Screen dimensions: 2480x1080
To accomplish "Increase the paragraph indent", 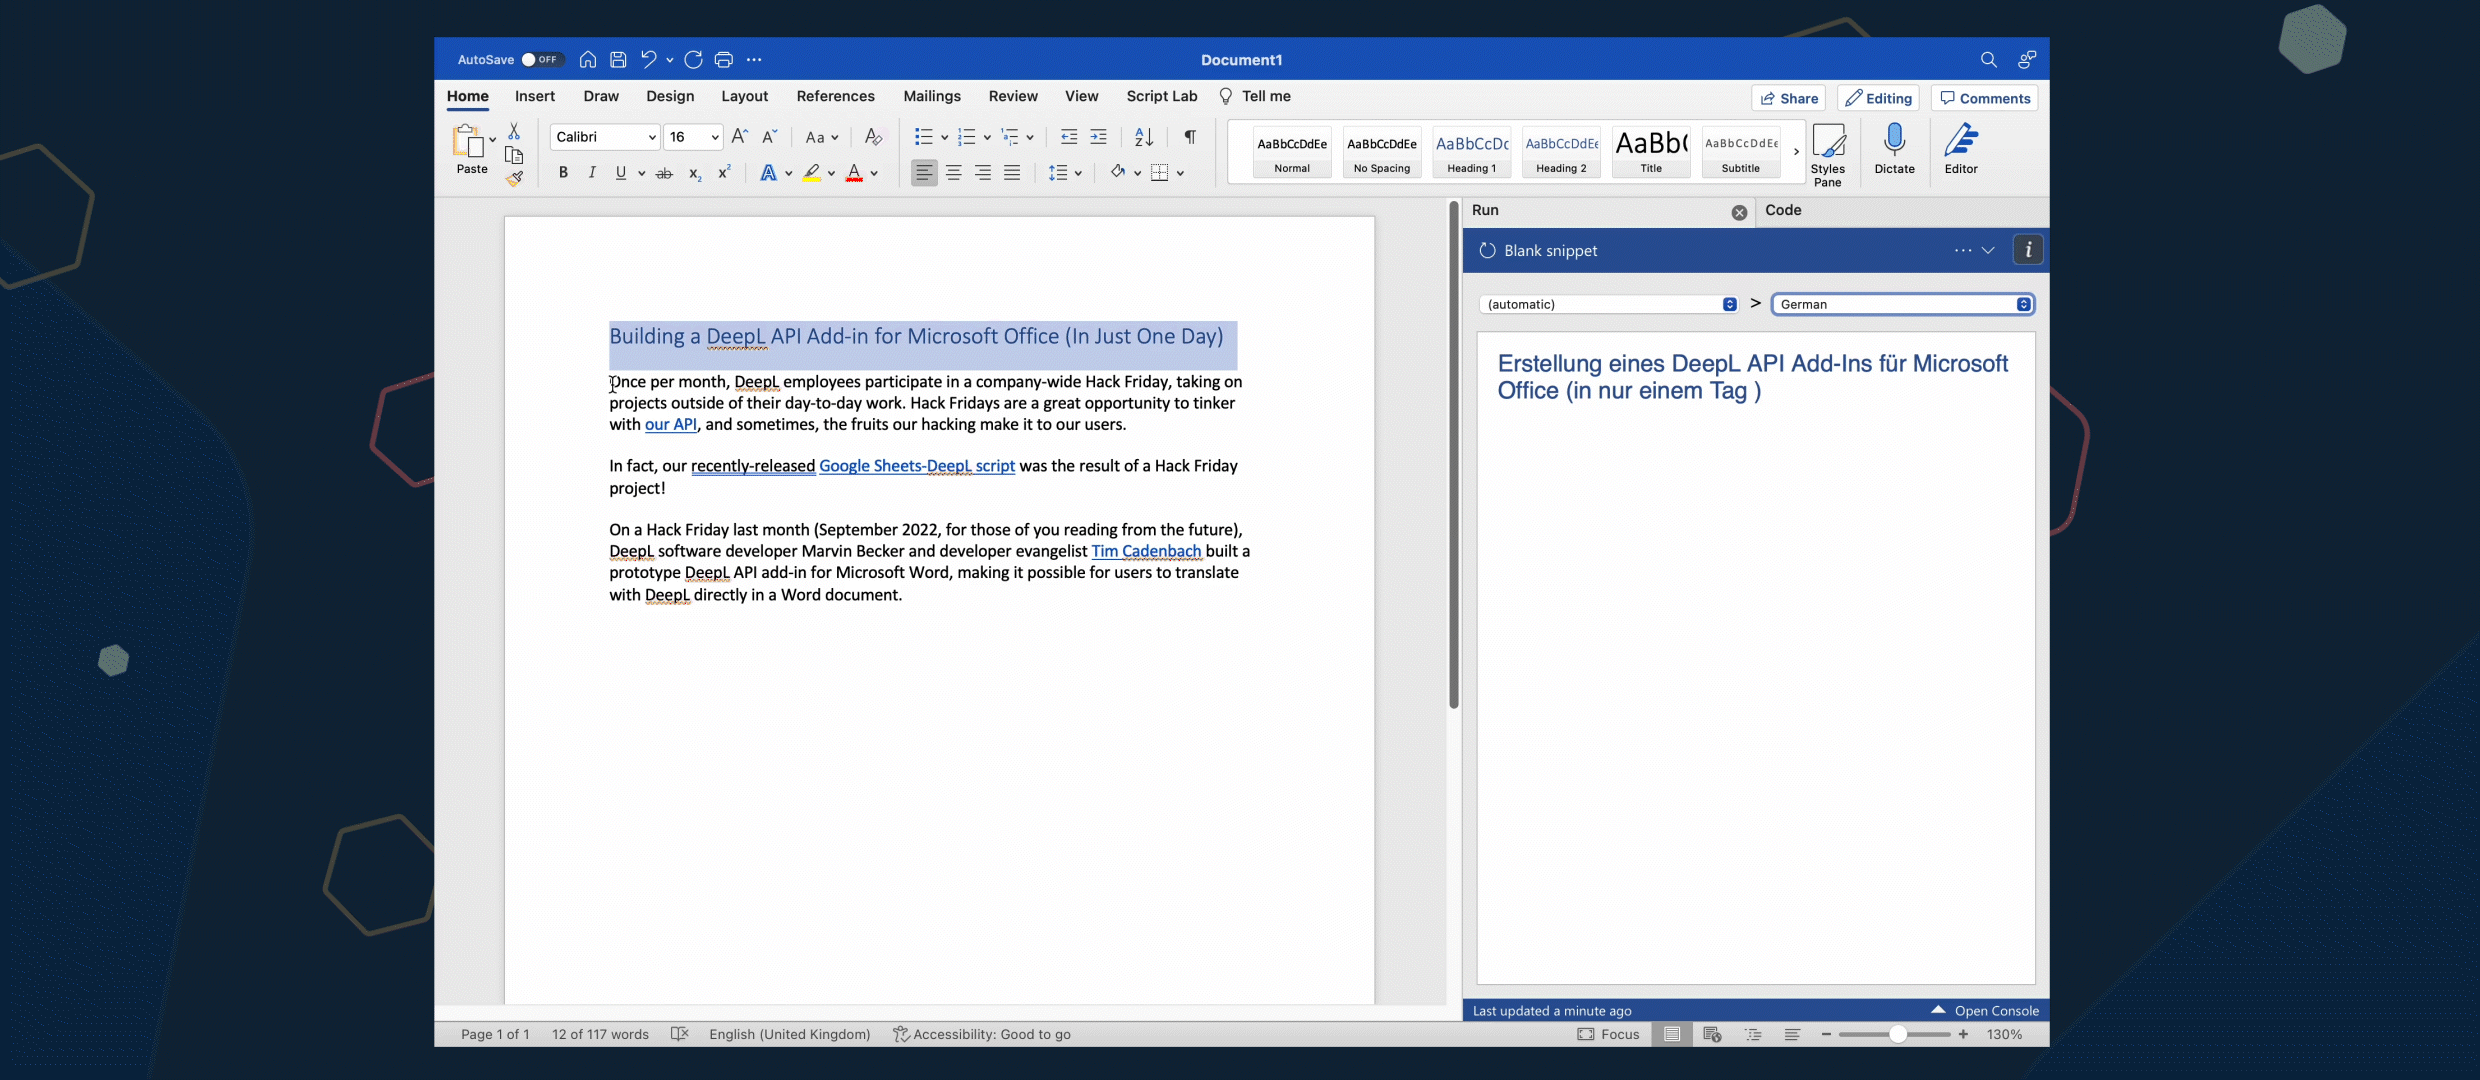I will 1098,137.
